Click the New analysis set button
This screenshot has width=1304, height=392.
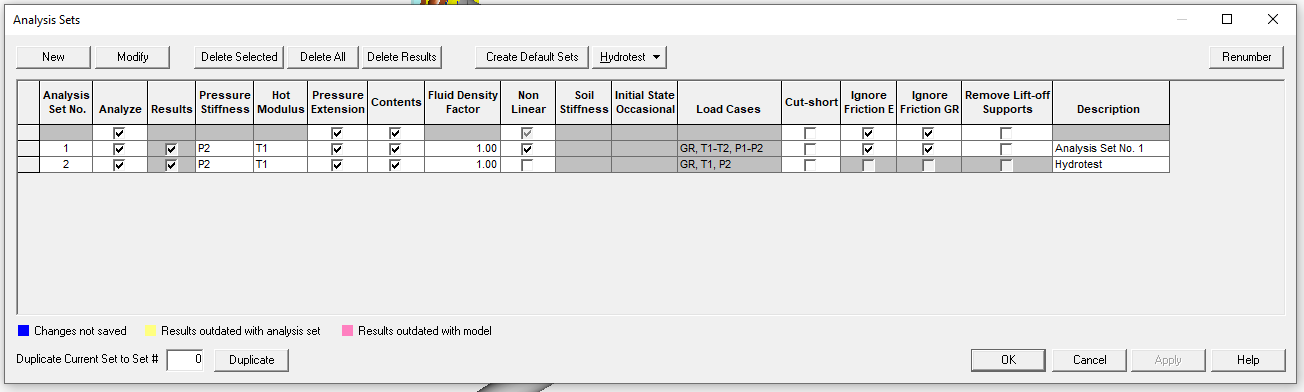click(x=54, y=57)
